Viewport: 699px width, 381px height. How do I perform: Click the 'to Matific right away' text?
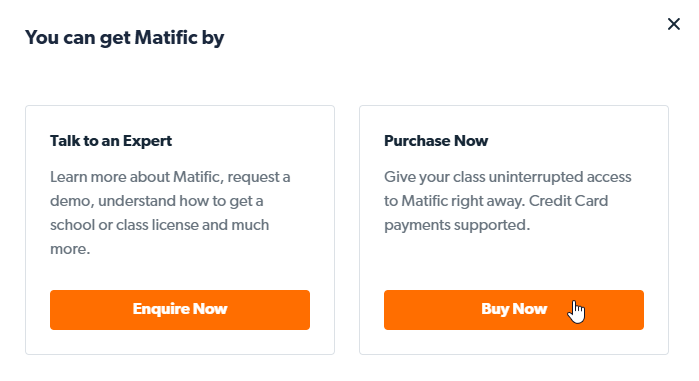click(x=454, y=201)
